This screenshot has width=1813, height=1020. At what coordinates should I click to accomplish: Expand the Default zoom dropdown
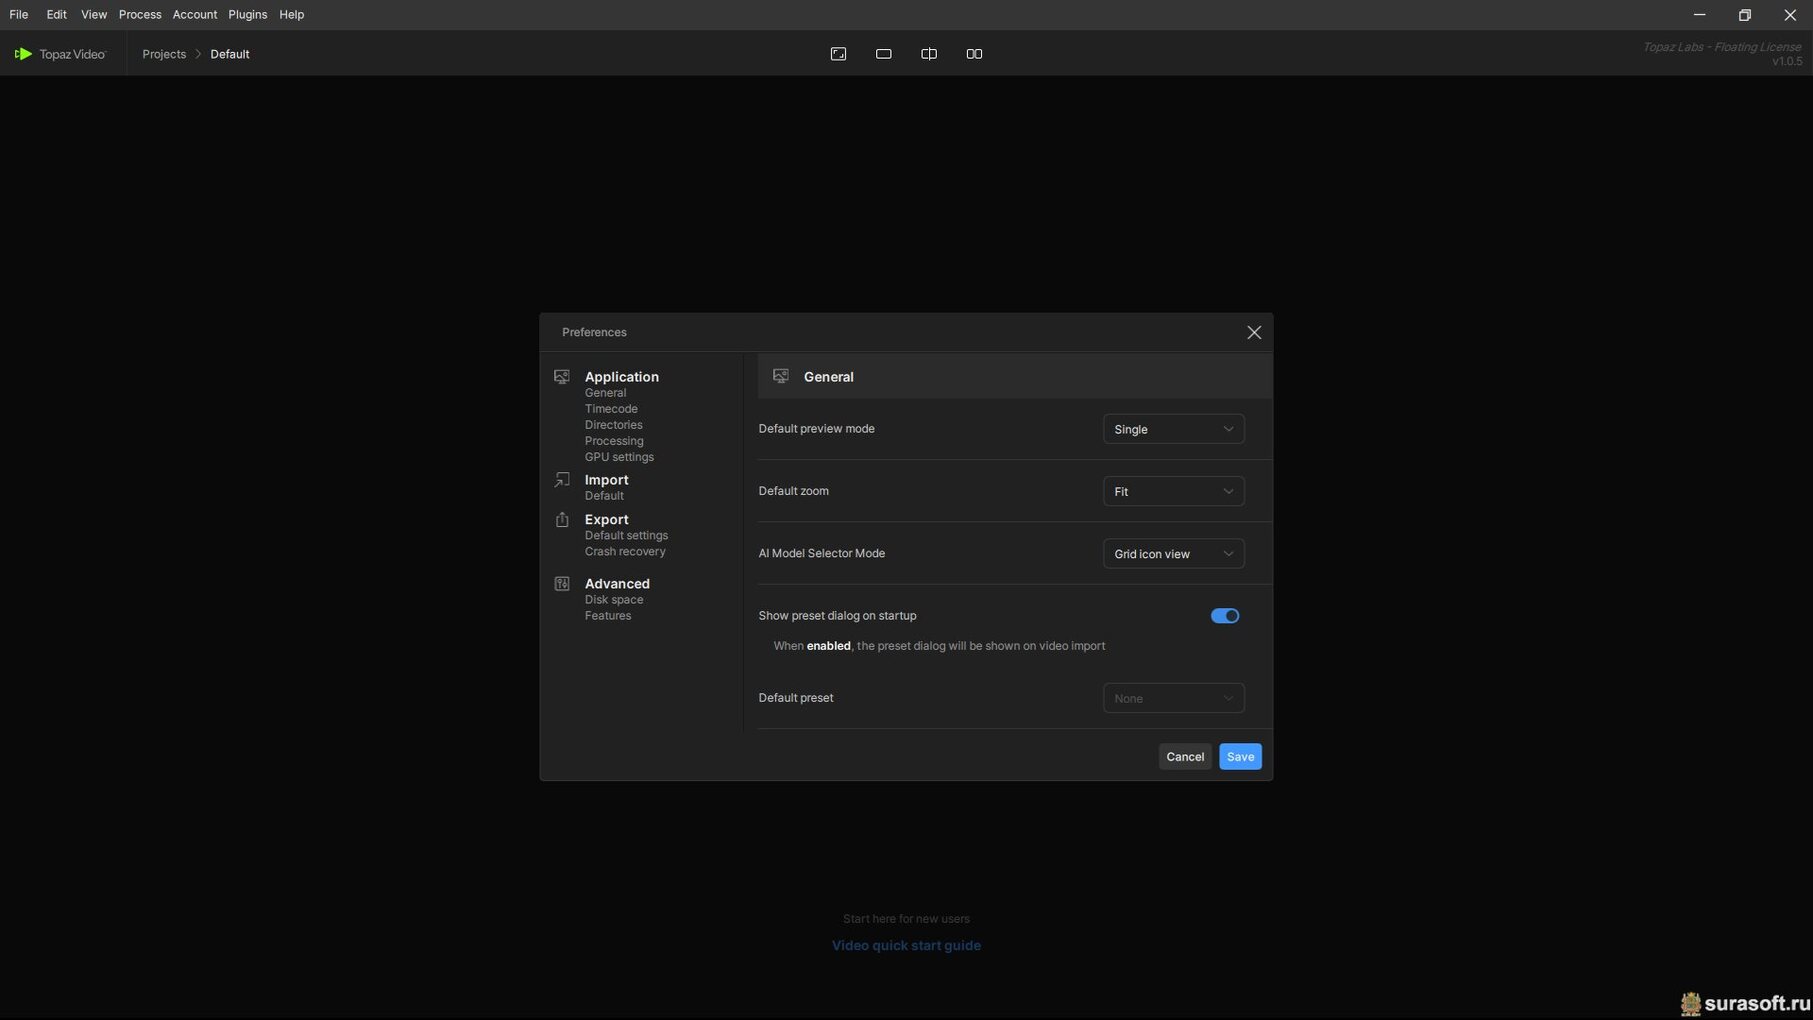click(1172, 491)
